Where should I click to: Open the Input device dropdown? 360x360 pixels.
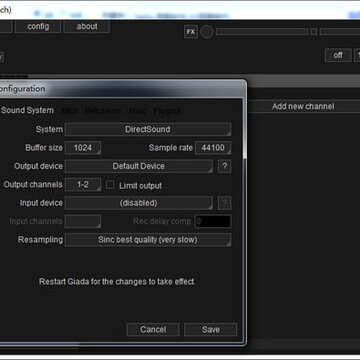(139, 203)
